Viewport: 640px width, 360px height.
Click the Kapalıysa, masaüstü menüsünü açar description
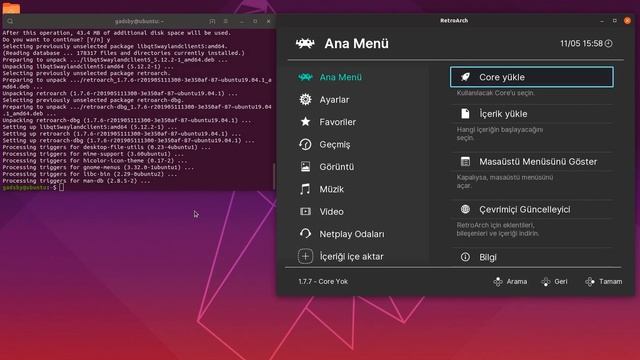coord(505,181)
